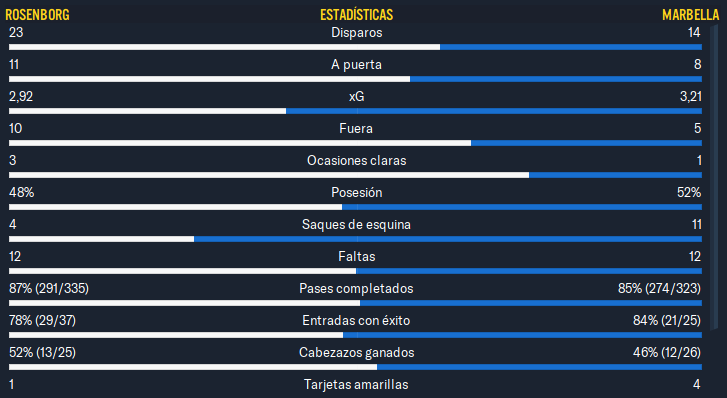Click the Saques de esquina label
The width and height of the screenshot is (727, 398).
[356, 225]
